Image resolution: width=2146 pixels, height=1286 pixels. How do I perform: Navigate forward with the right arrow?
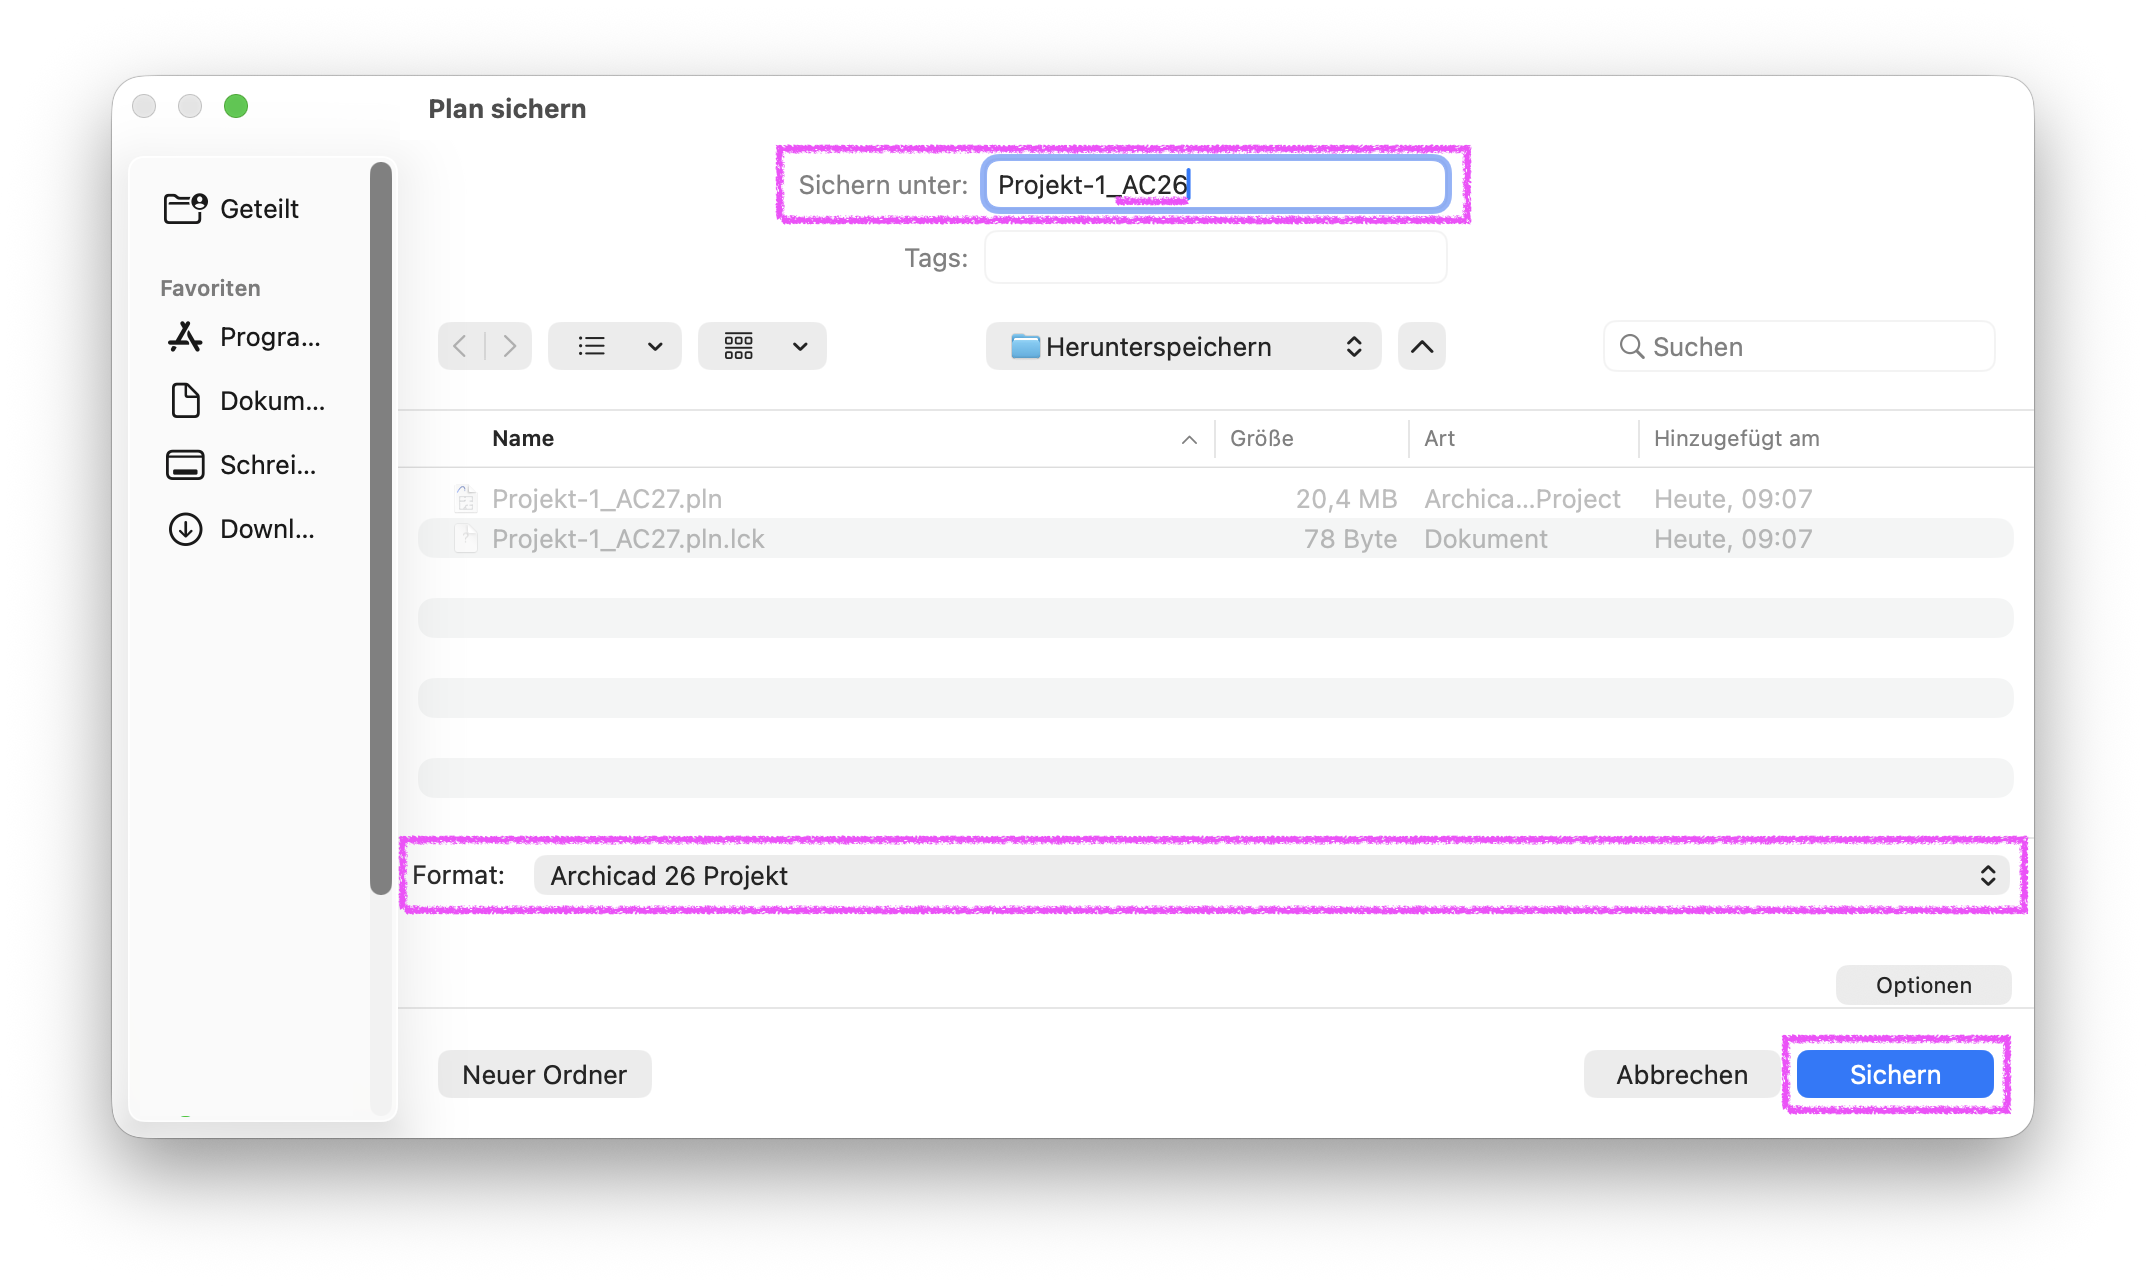click(509, 346)
